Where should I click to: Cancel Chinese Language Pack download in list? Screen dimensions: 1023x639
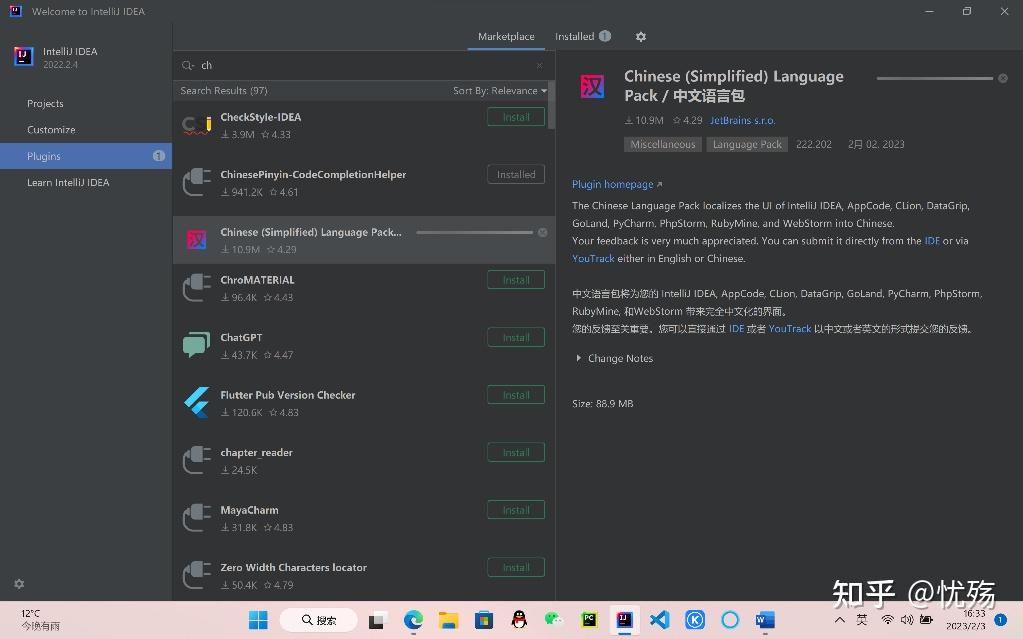coord(542,232)
